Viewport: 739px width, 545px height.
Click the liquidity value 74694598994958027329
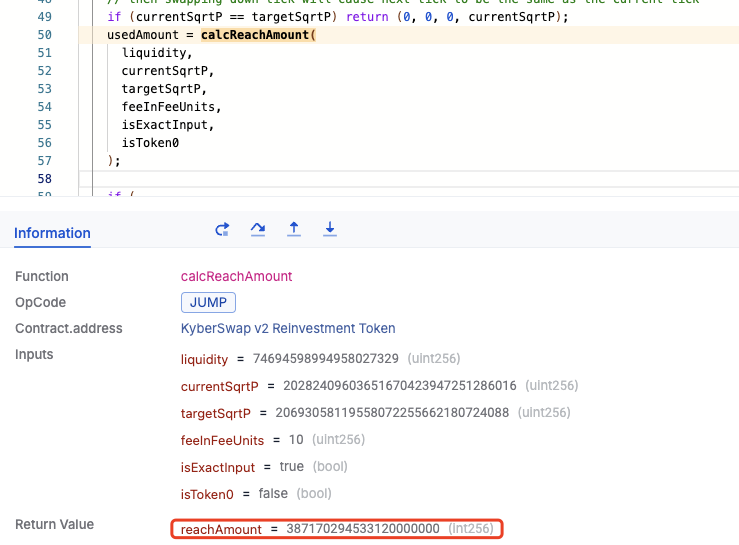(326, 359)
